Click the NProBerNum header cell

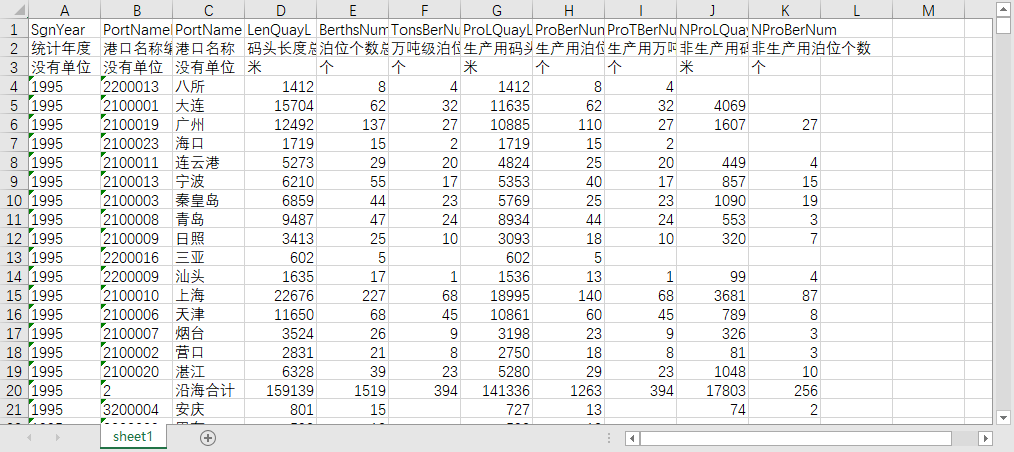tap(785, 29)
